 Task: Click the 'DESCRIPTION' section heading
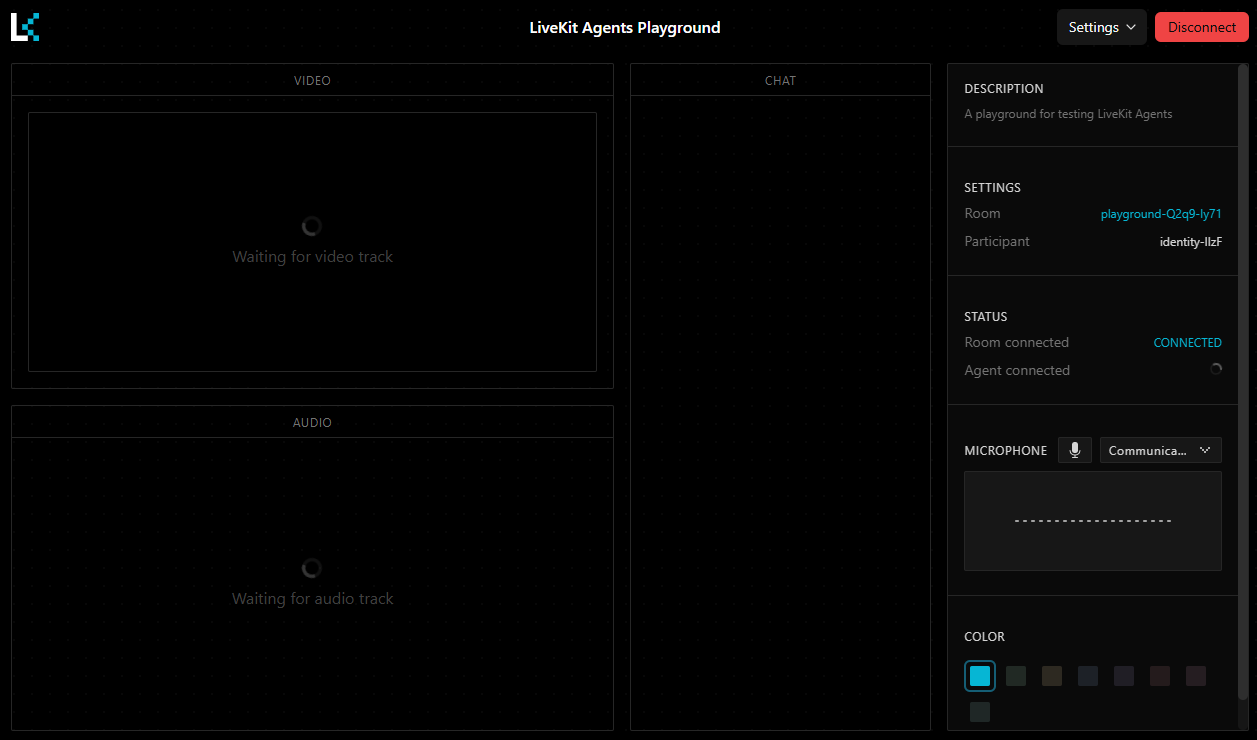(x=1004, y=89)
